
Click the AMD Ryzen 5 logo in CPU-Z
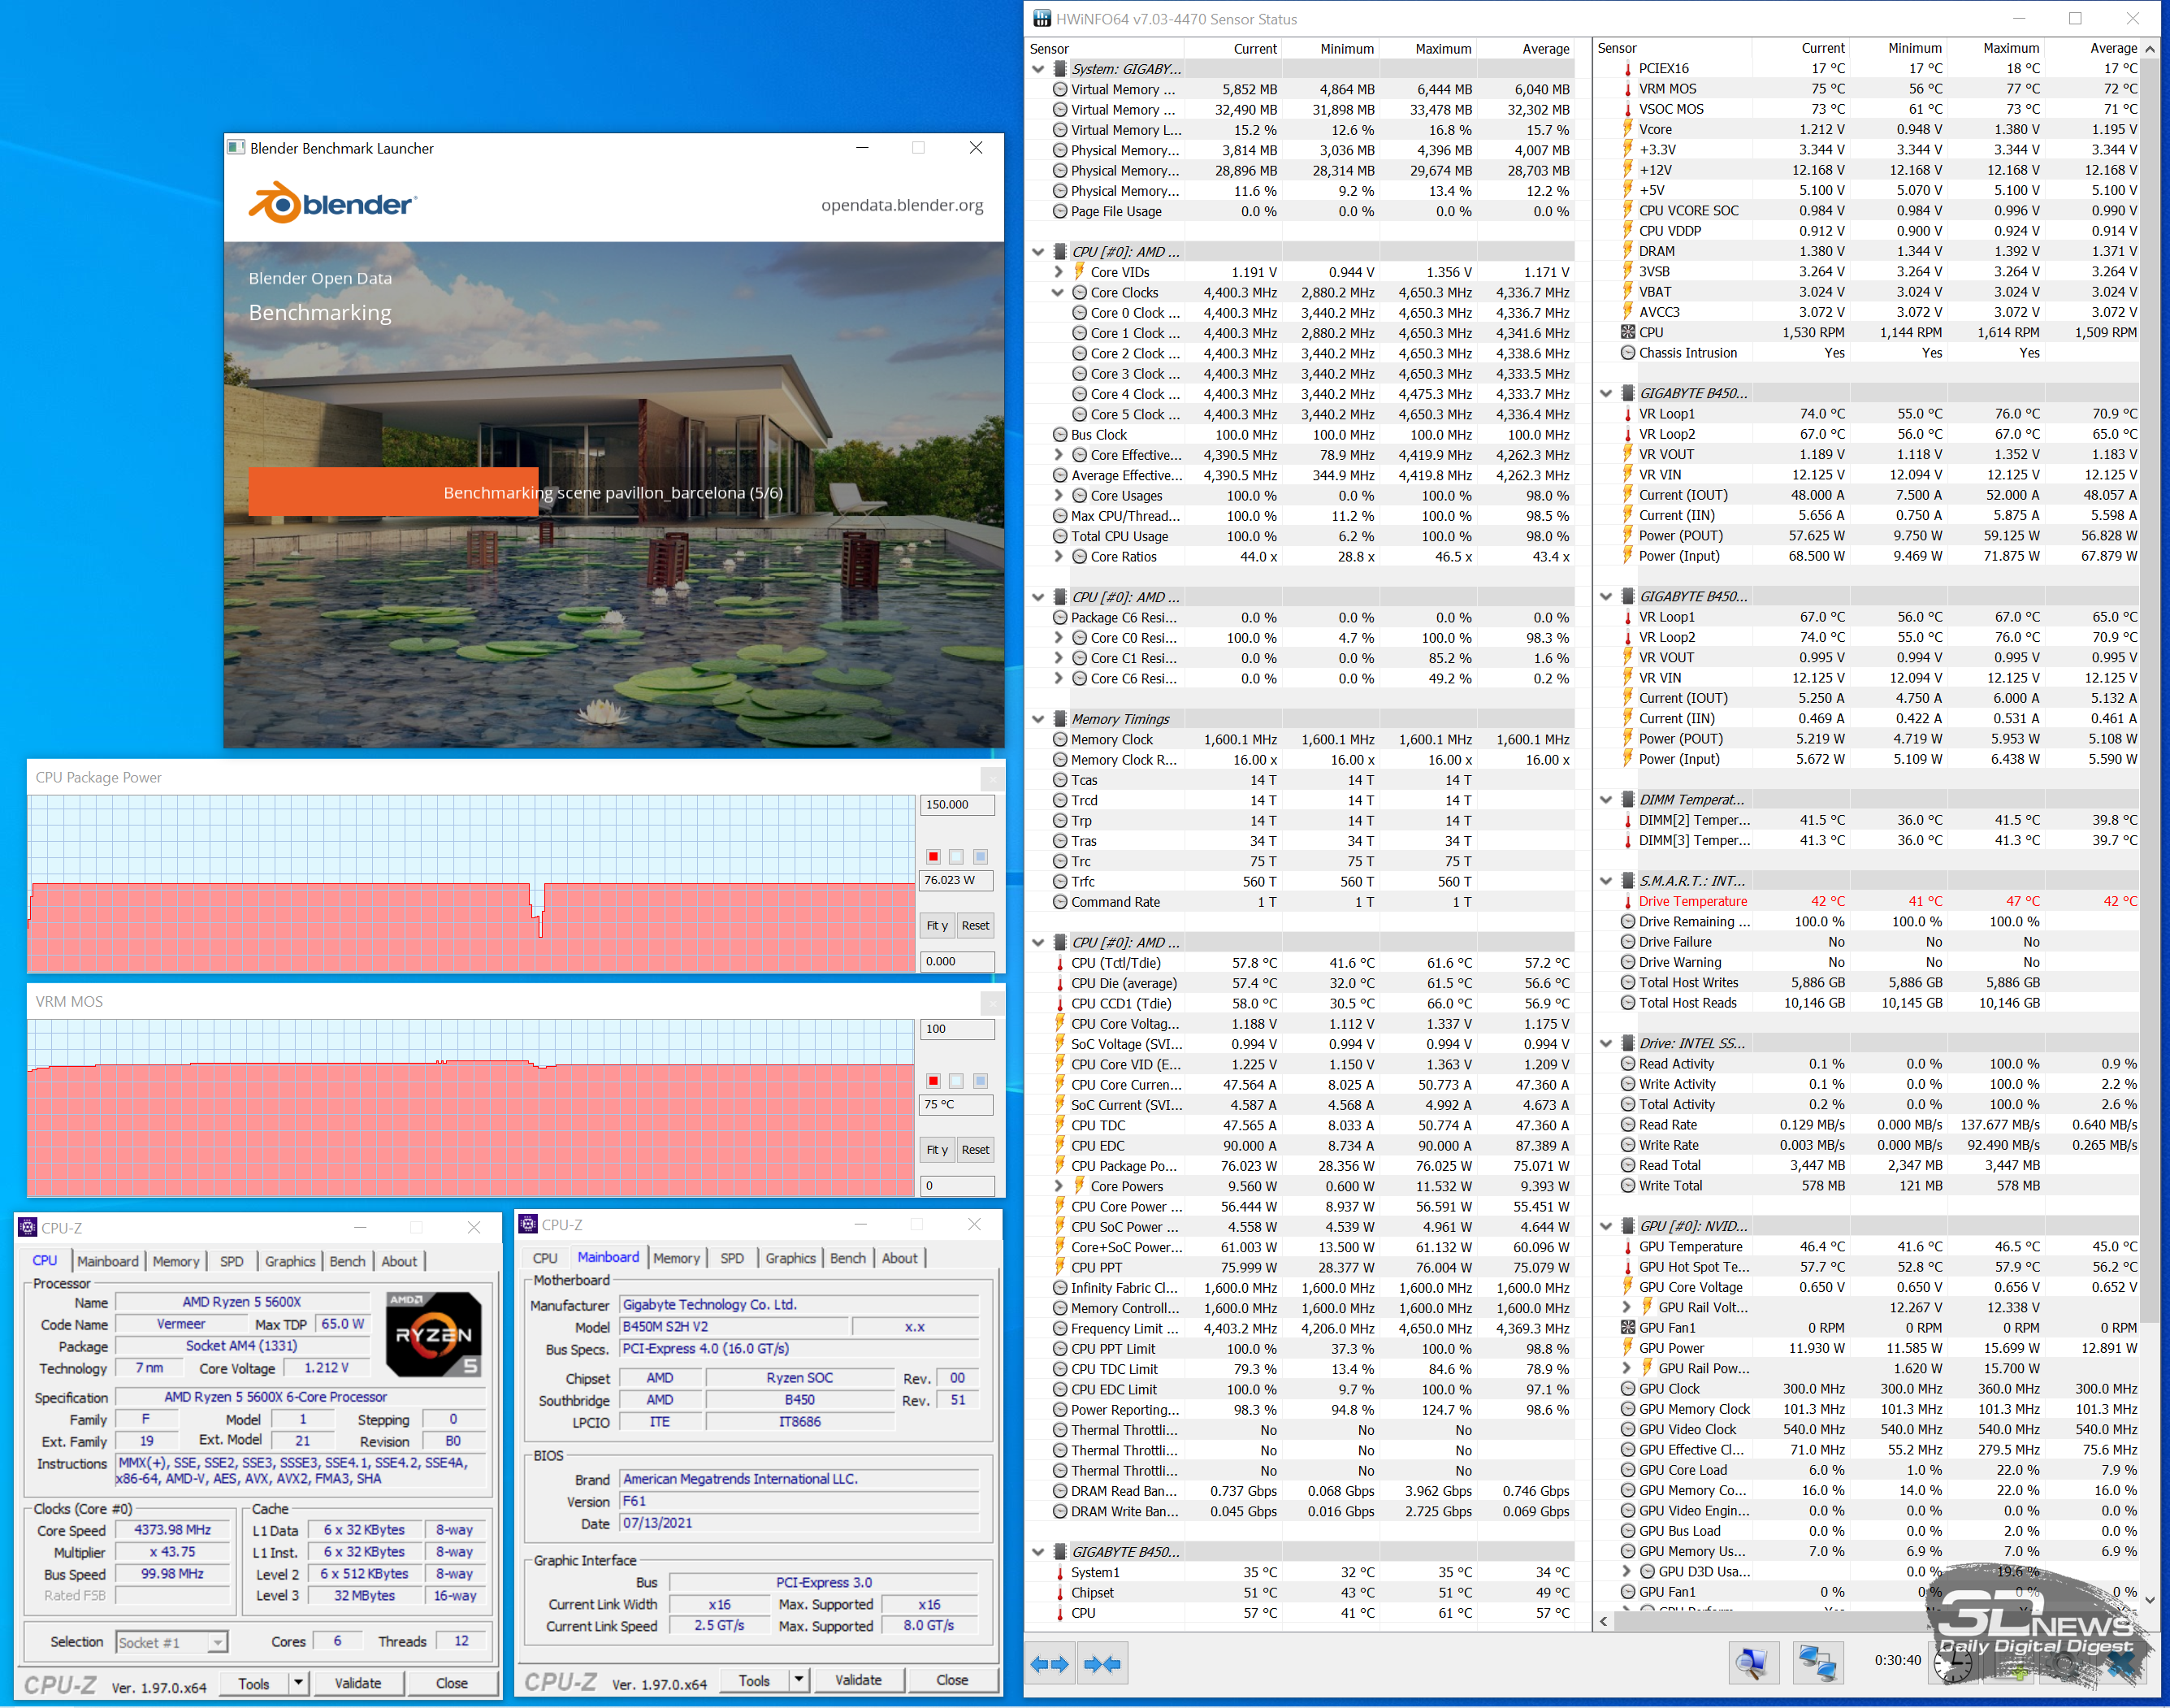(x=434, y=1334)
